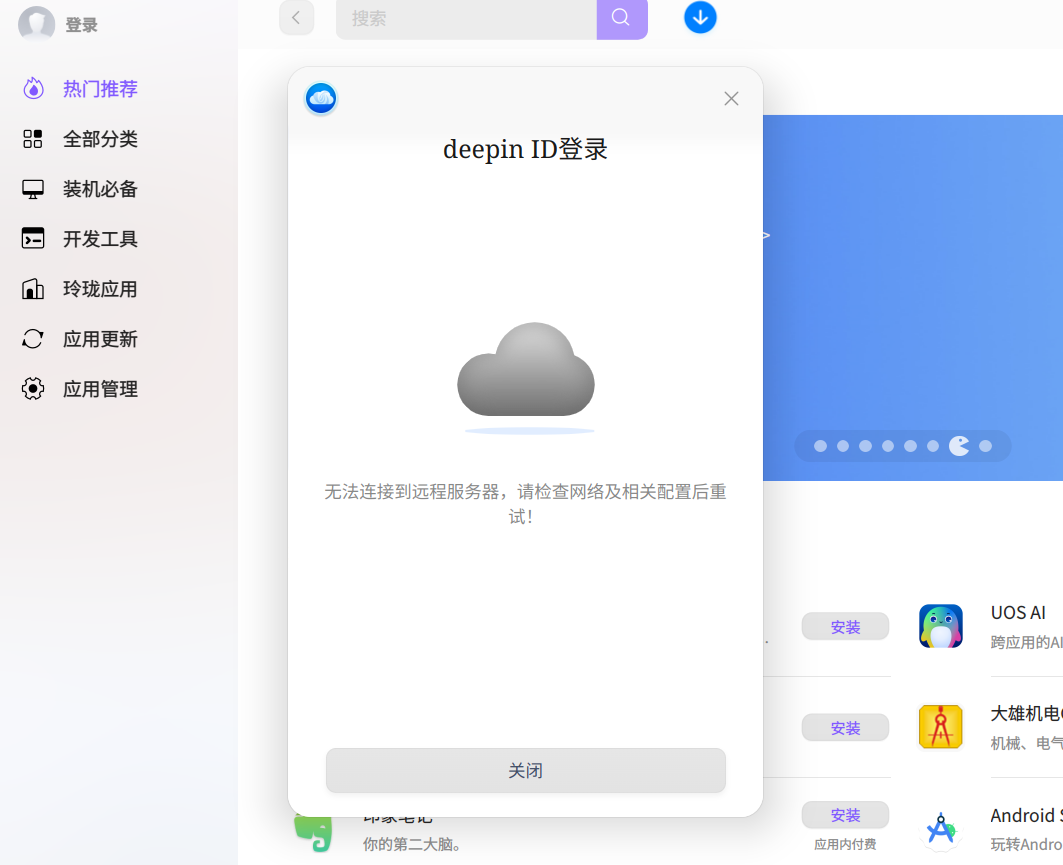Open 应用管理 settings page
Screen dimensions: 1063x865
click(x=80, y=389)
